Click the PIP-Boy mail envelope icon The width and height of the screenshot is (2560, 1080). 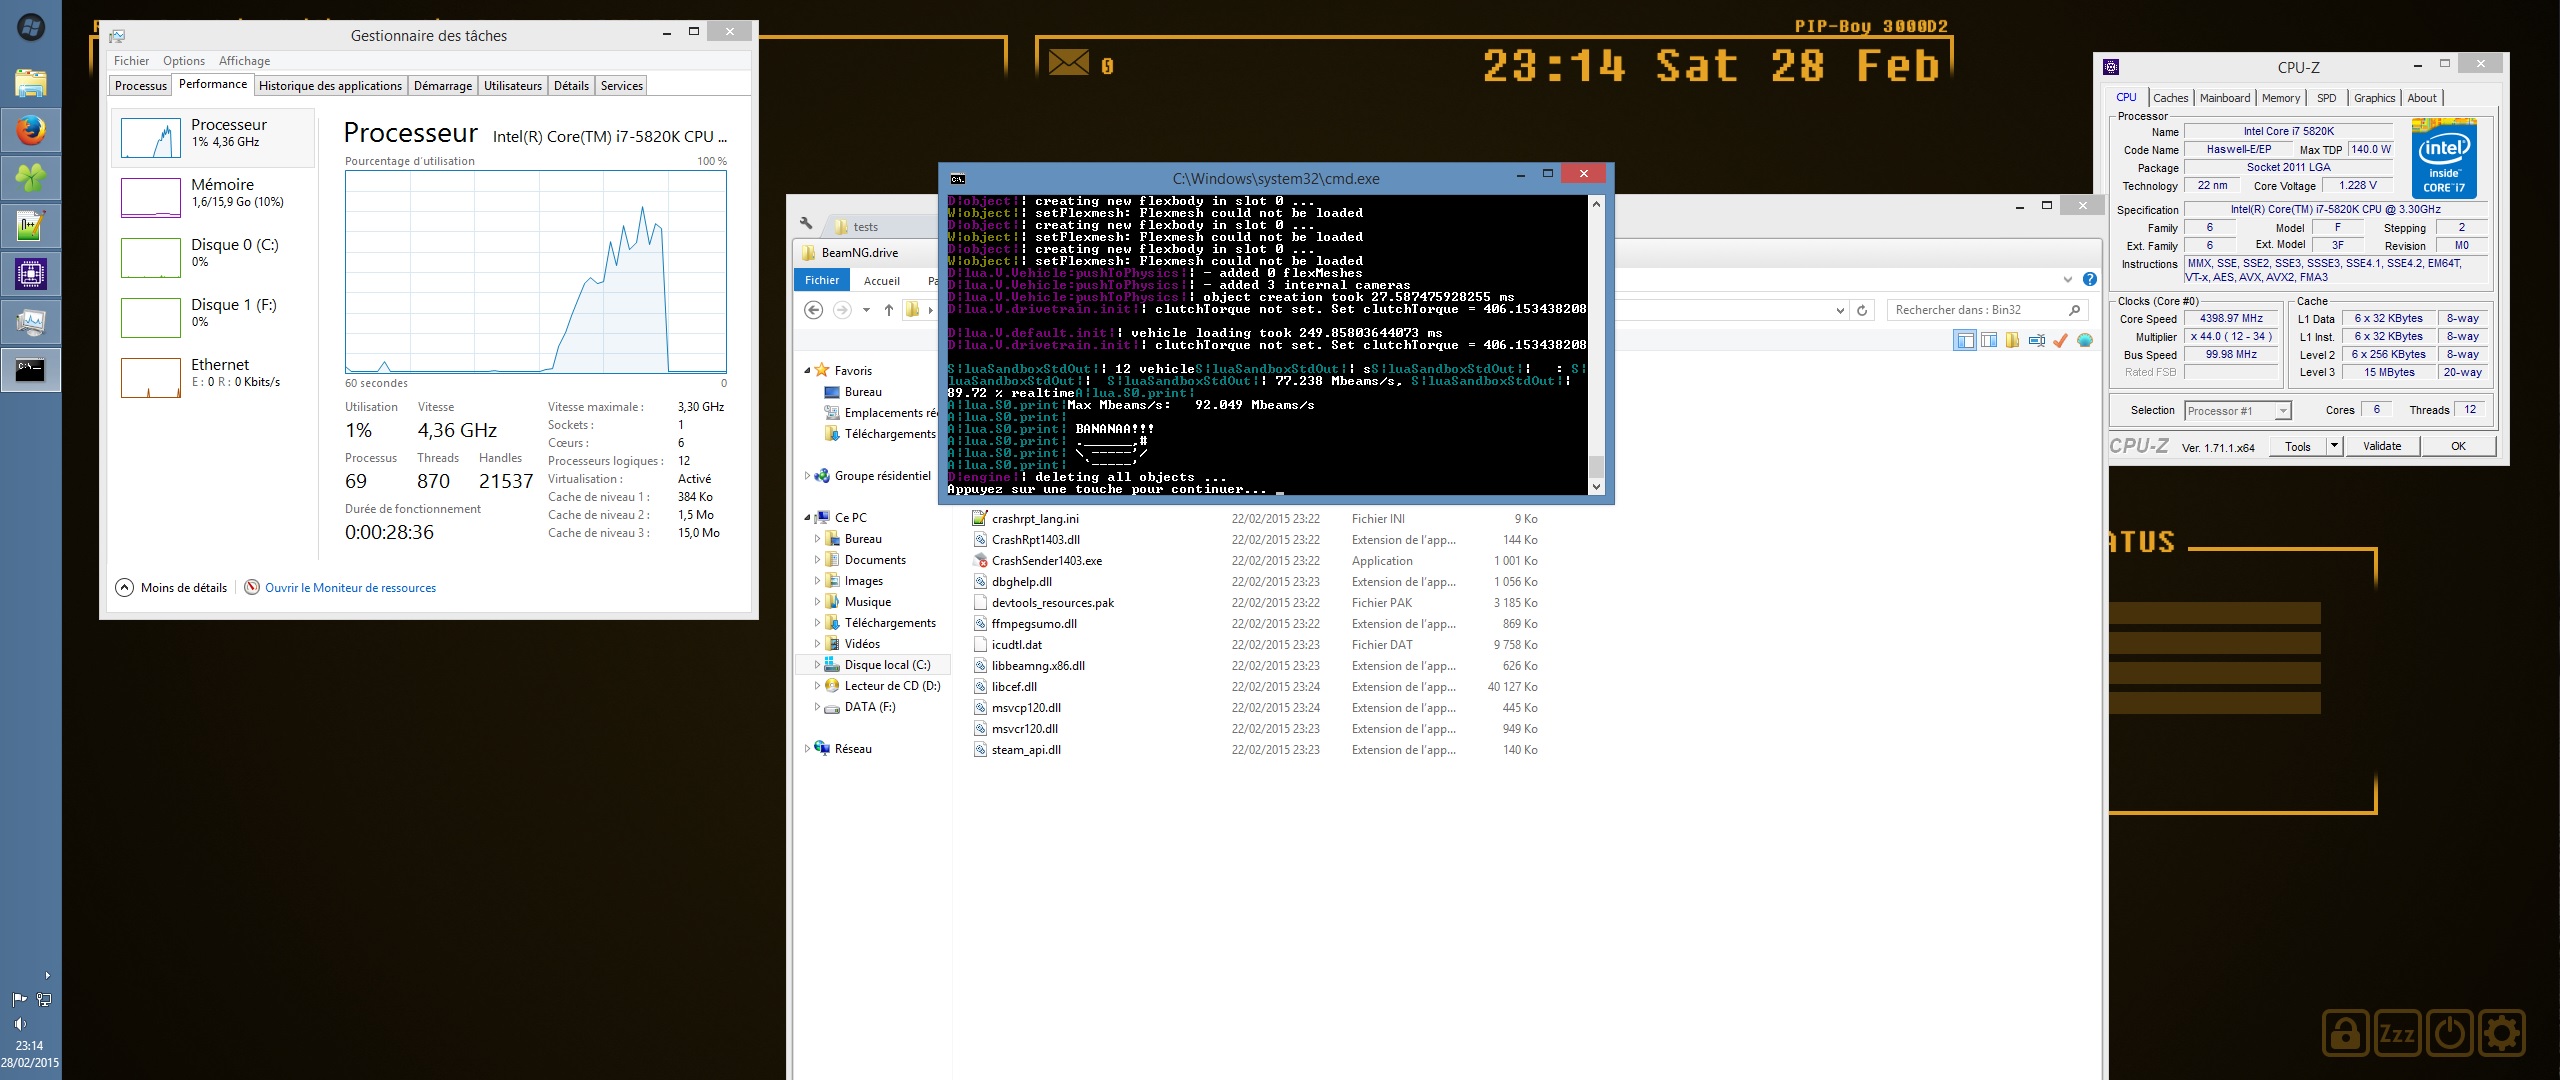[1068, 64]
